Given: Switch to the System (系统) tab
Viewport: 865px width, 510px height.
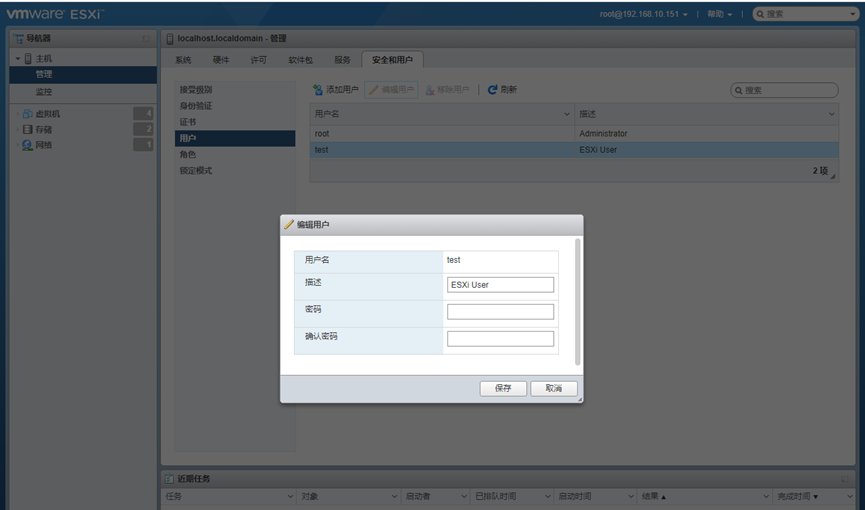Looking at the screenshot, I should [183, 60].
